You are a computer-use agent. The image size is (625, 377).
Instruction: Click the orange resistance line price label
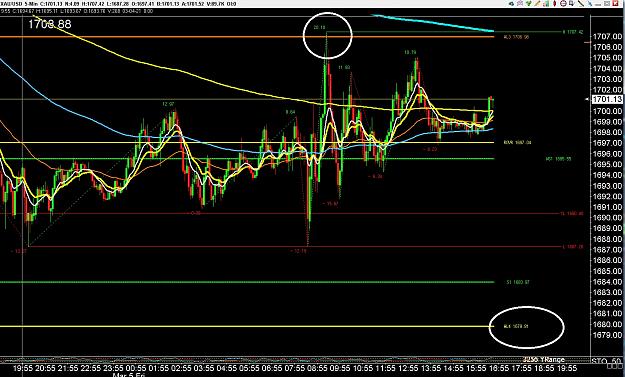pyautogui.click(x=517, y=37)
